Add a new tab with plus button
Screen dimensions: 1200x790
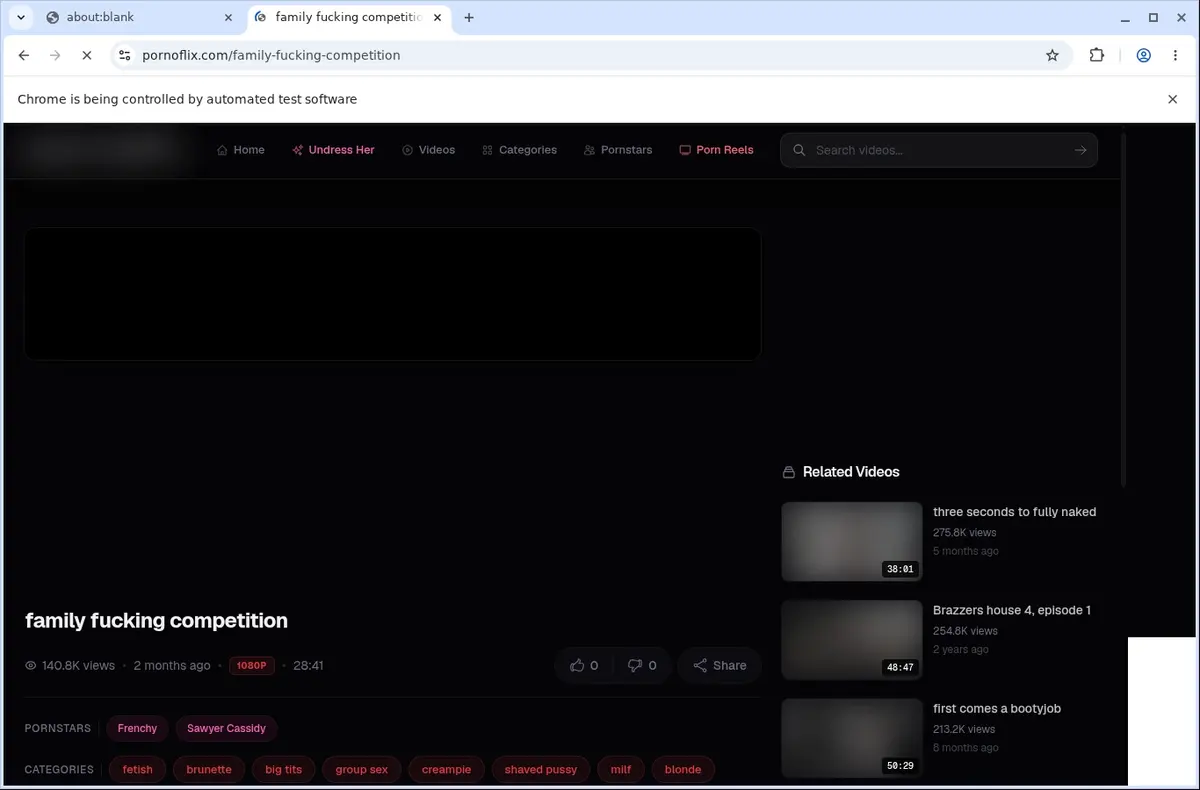click(x=469, y=17)
